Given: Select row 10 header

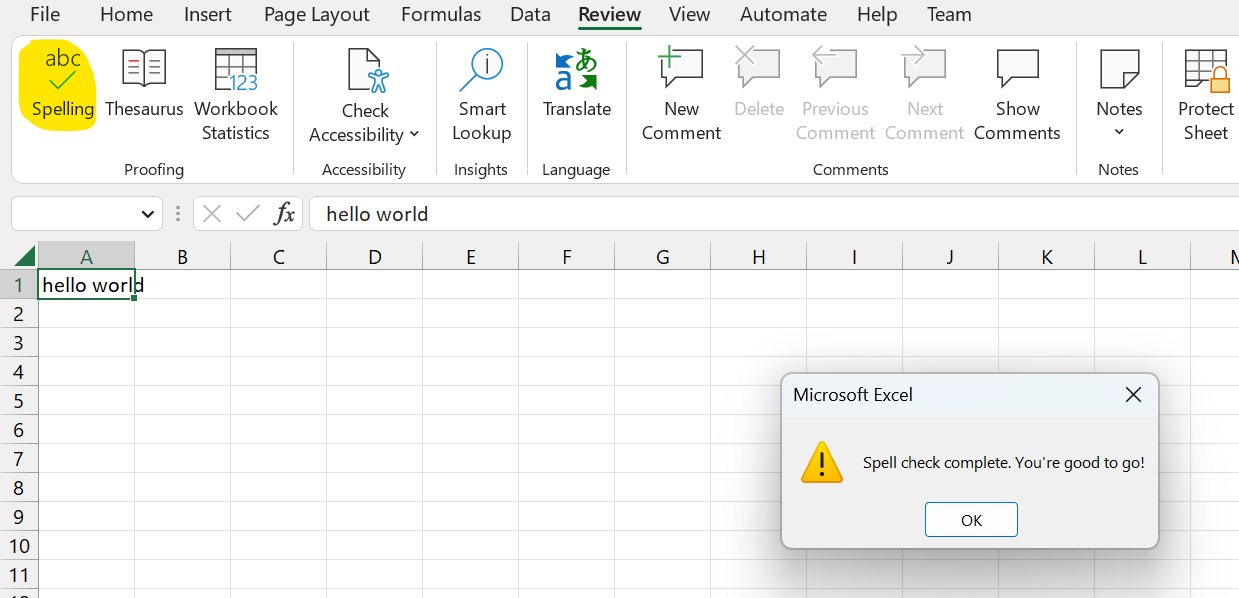Looking at the screenshot, I should point(18,546).
